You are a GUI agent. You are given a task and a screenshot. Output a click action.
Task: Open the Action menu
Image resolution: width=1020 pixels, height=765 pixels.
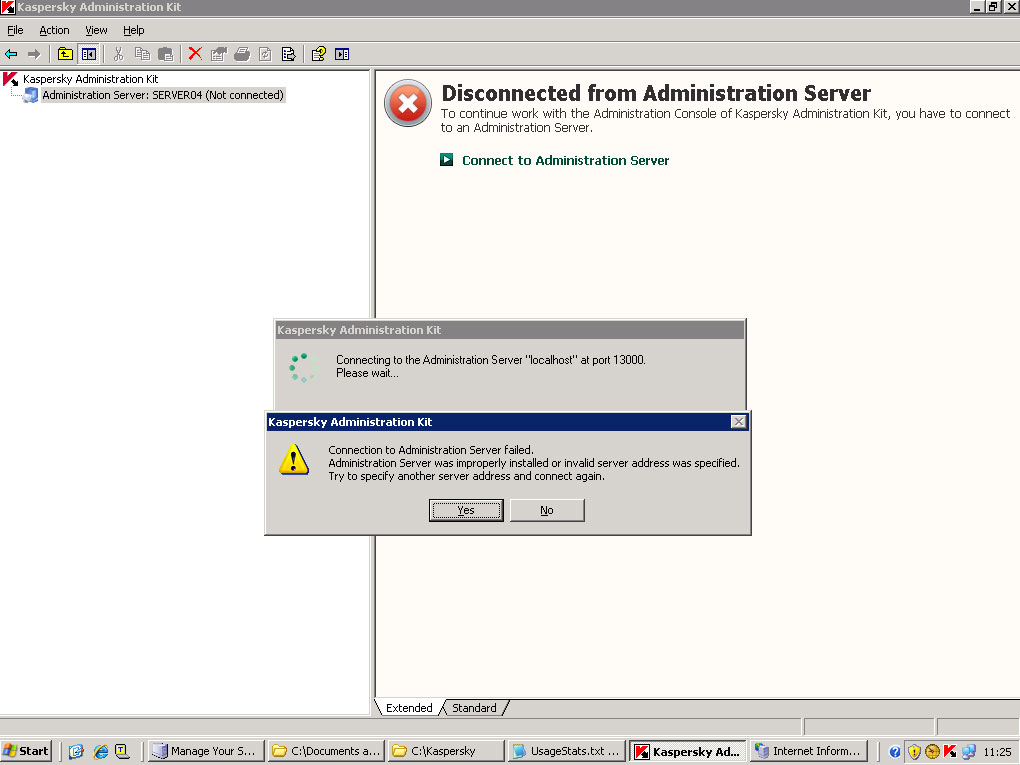[x=54, y=30]
